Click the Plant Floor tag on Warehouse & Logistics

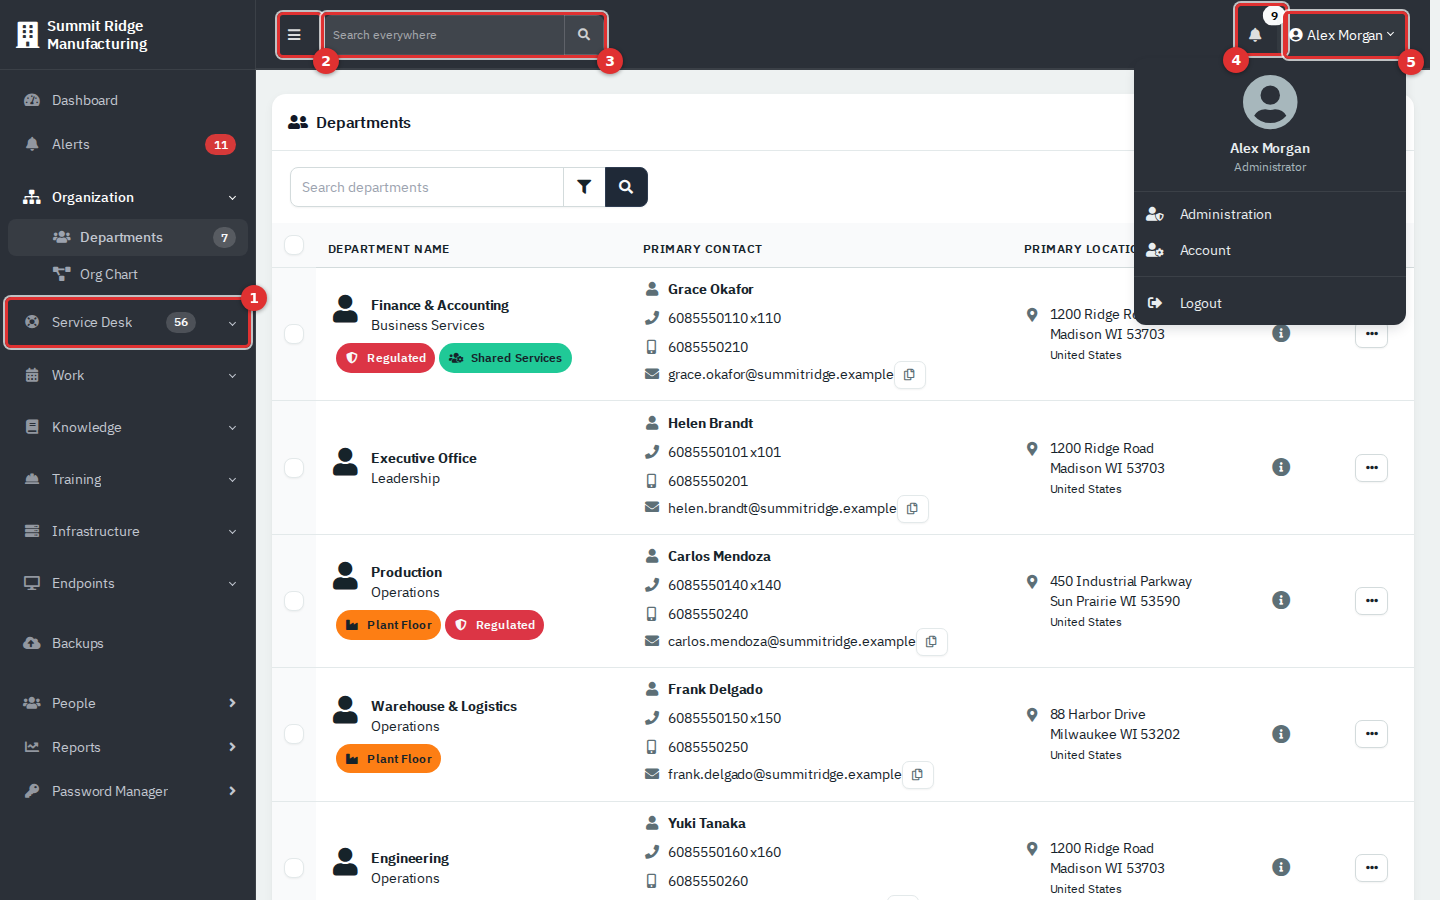tap(389, 759)
